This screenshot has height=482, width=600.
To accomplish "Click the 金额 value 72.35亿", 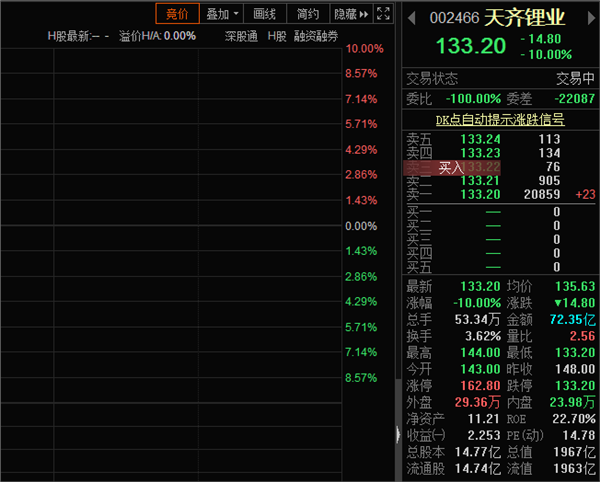I will 572,319.
